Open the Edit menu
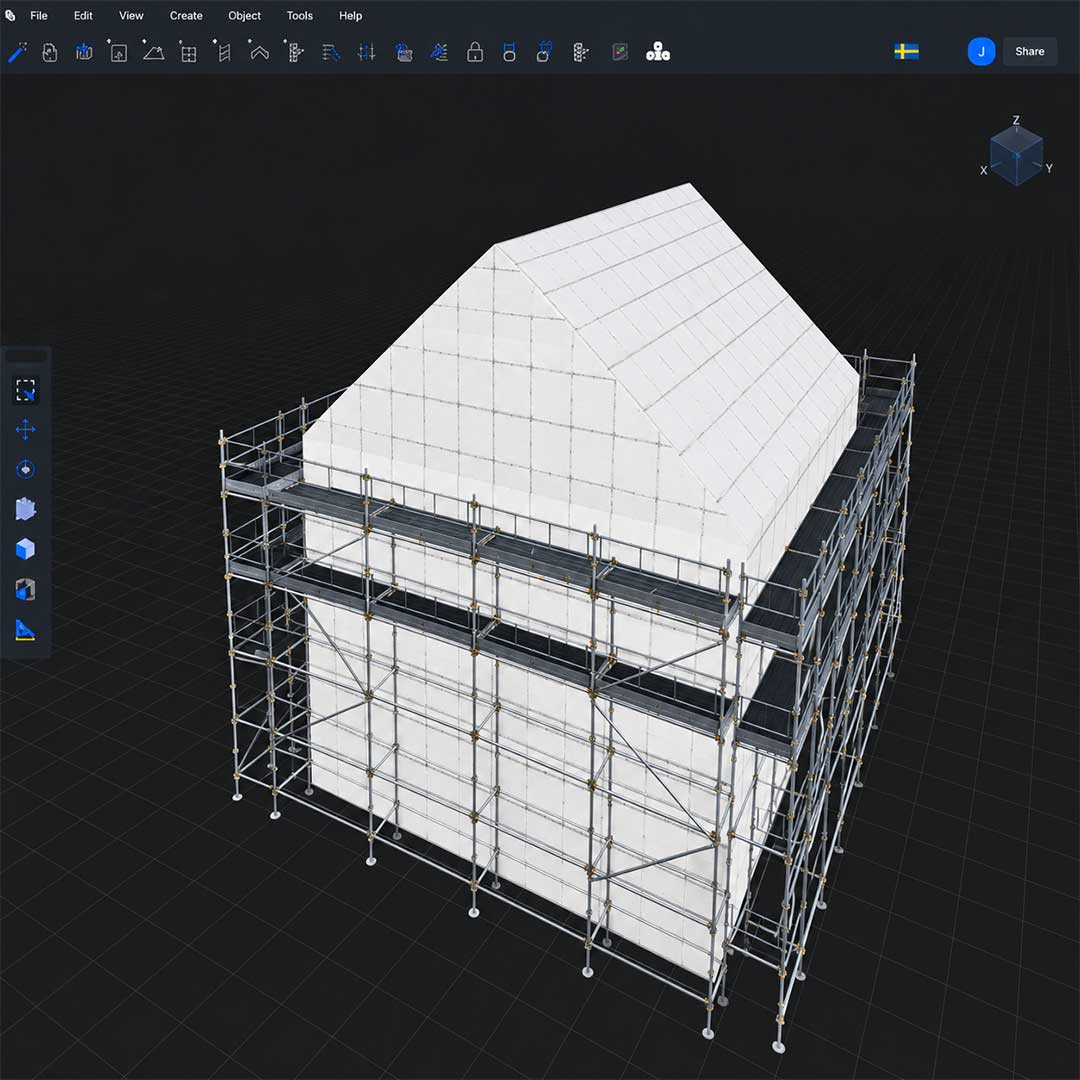 (83, 15)
